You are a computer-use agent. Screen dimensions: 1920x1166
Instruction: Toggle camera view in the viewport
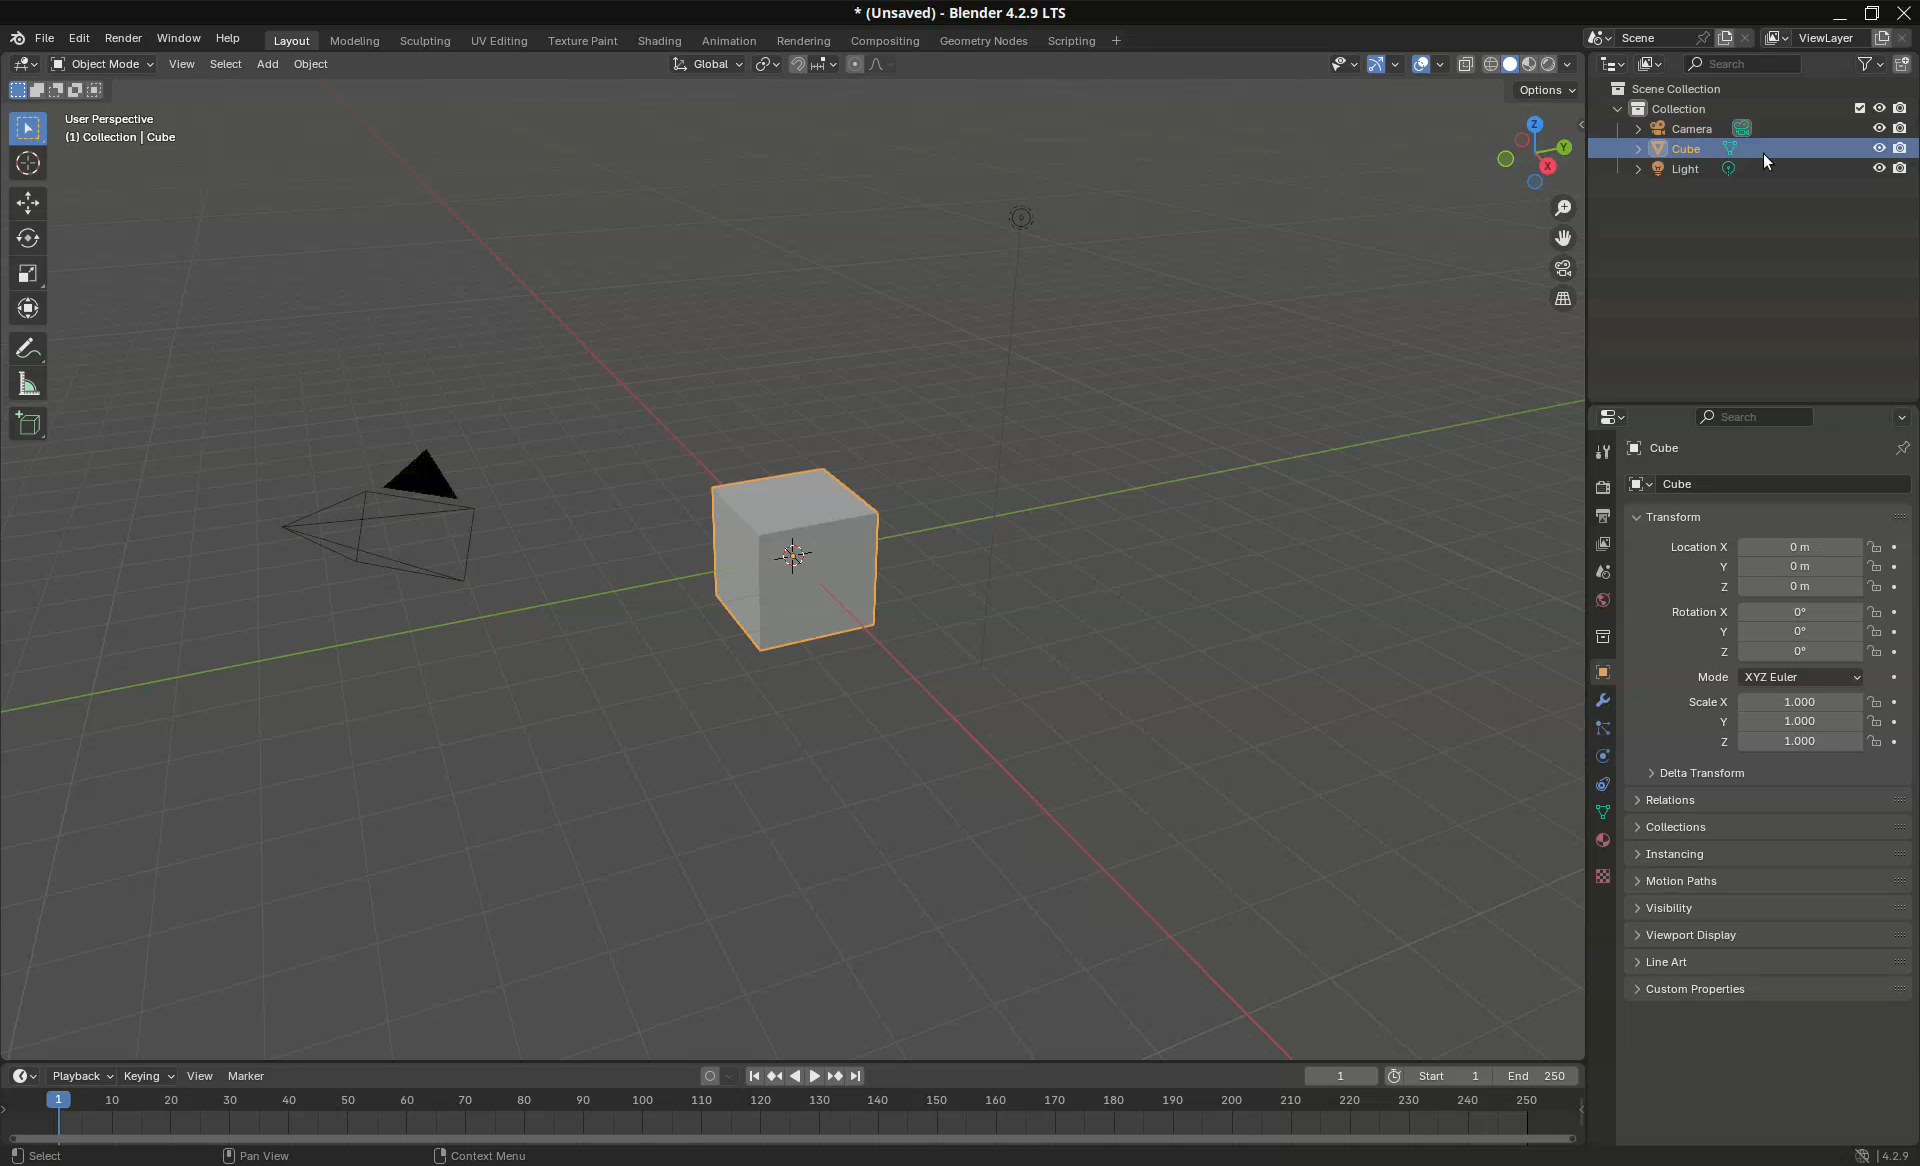point(1563,268)
